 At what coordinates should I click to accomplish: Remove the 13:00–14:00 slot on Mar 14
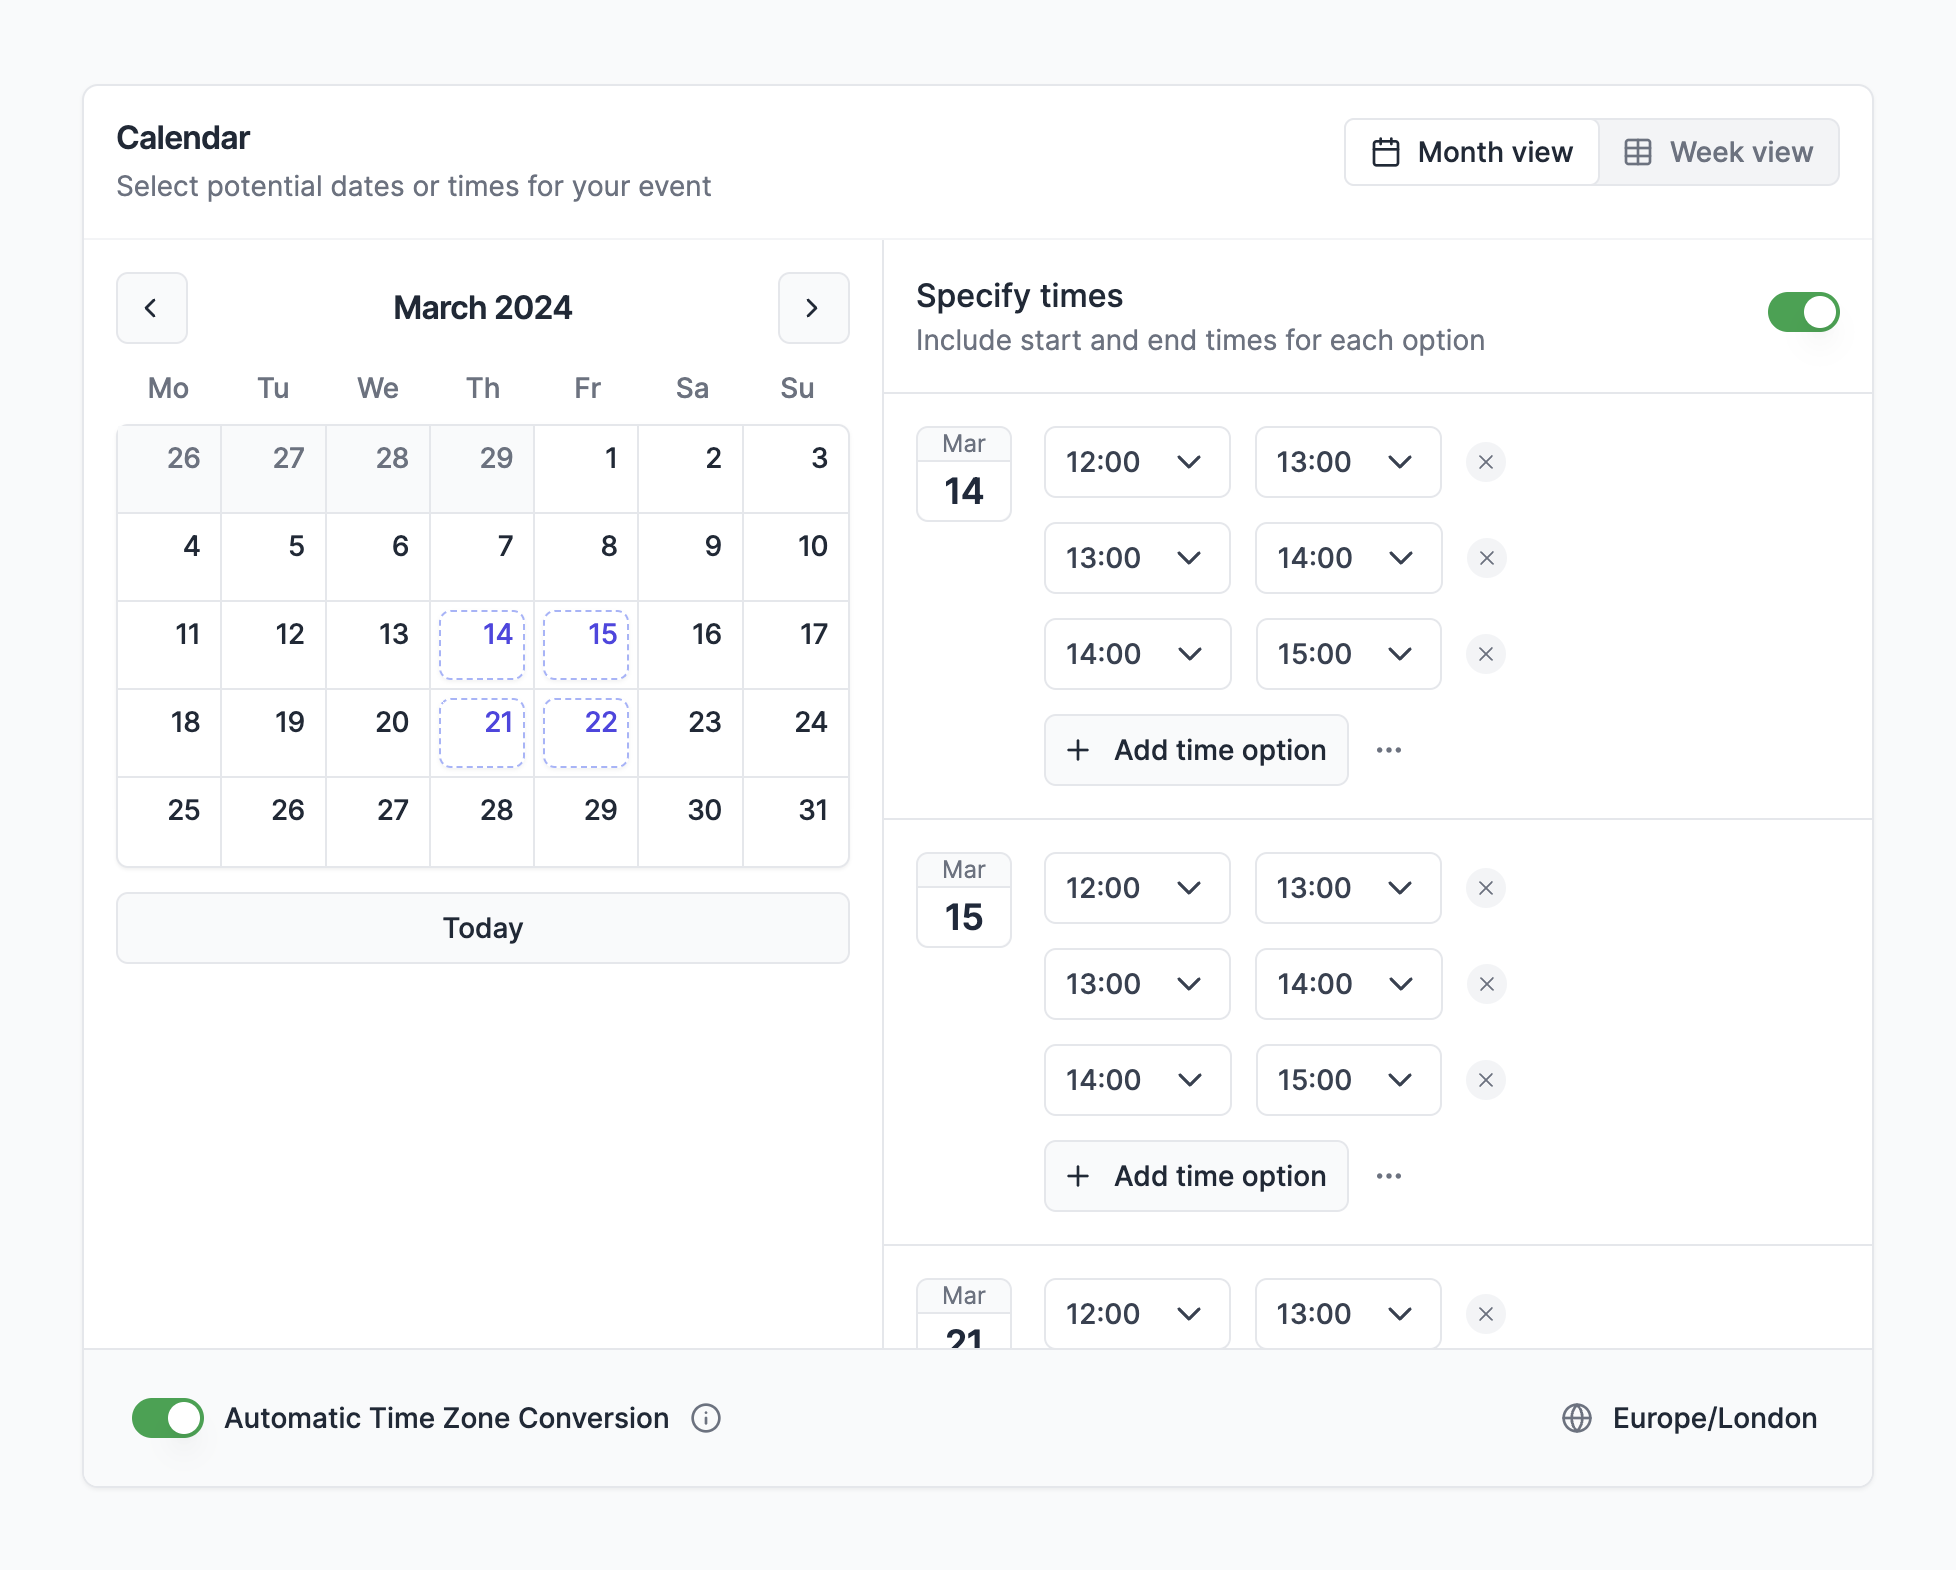point(1485,558)
